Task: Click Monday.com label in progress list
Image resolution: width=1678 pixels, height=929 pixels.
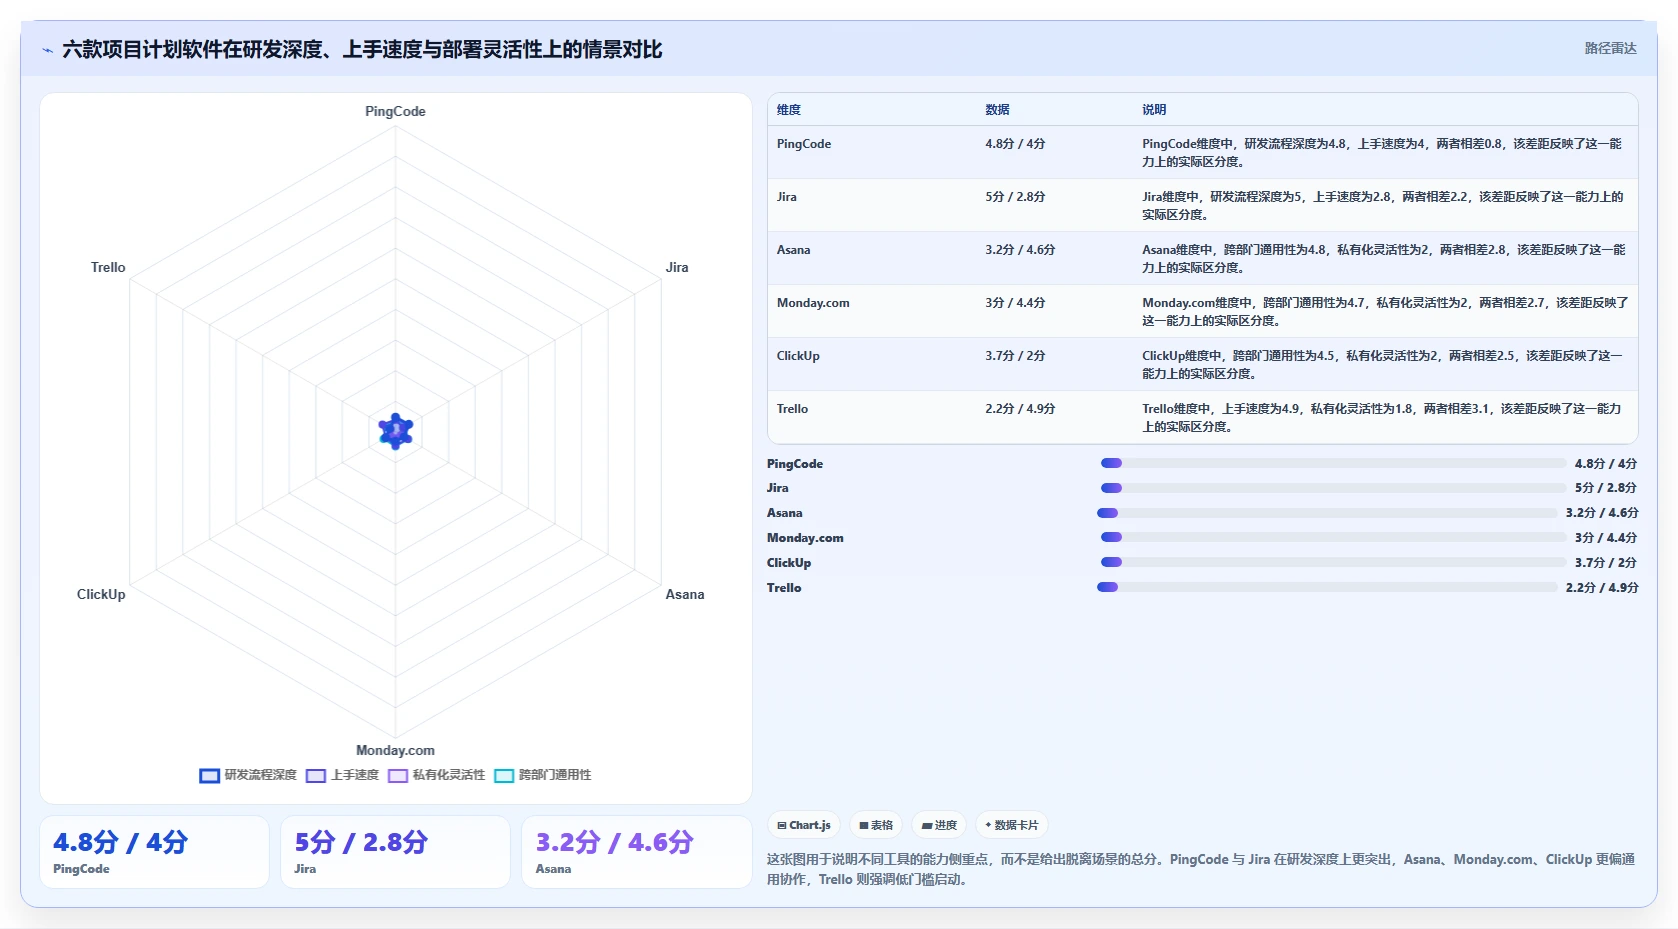Action: [x=805, y=538]
